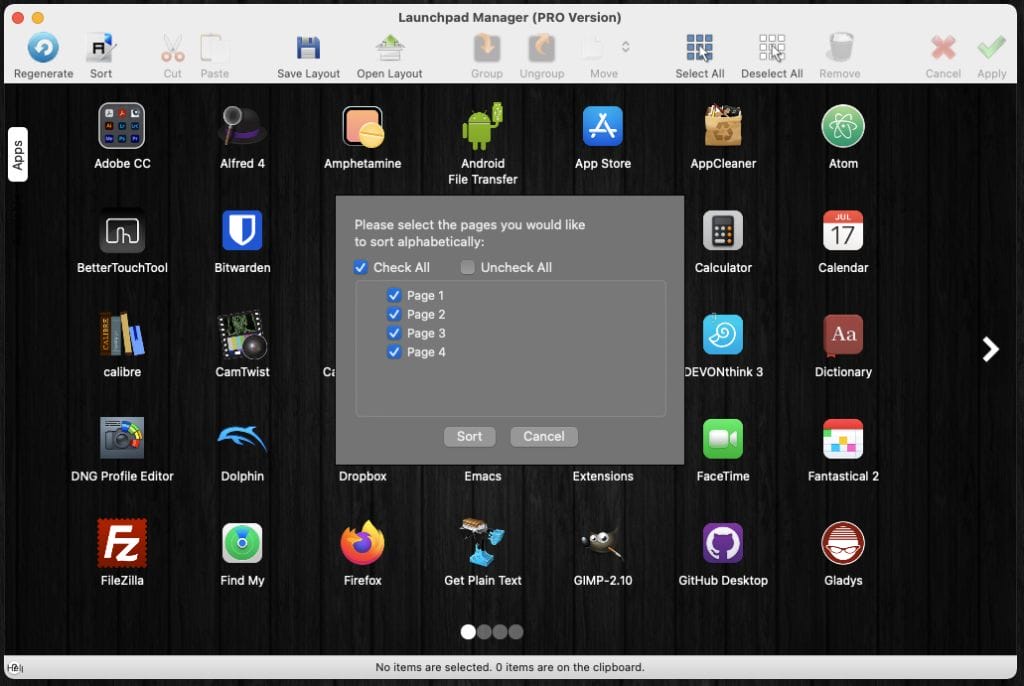
Task: Select the GitHub Desktop app icon
Action: point(722,543)
